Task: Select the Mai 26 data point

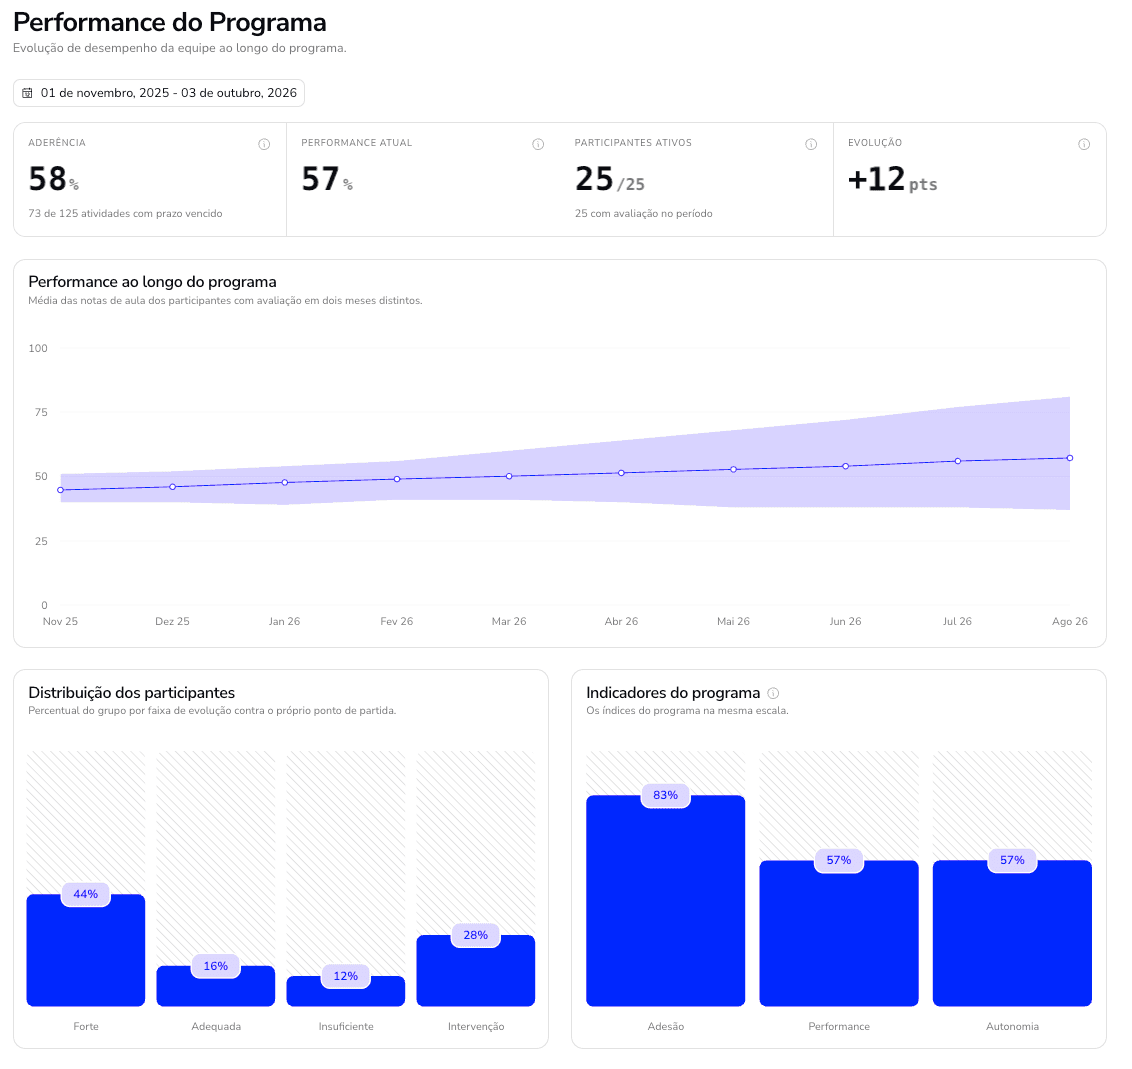Action: coord(733,469)
